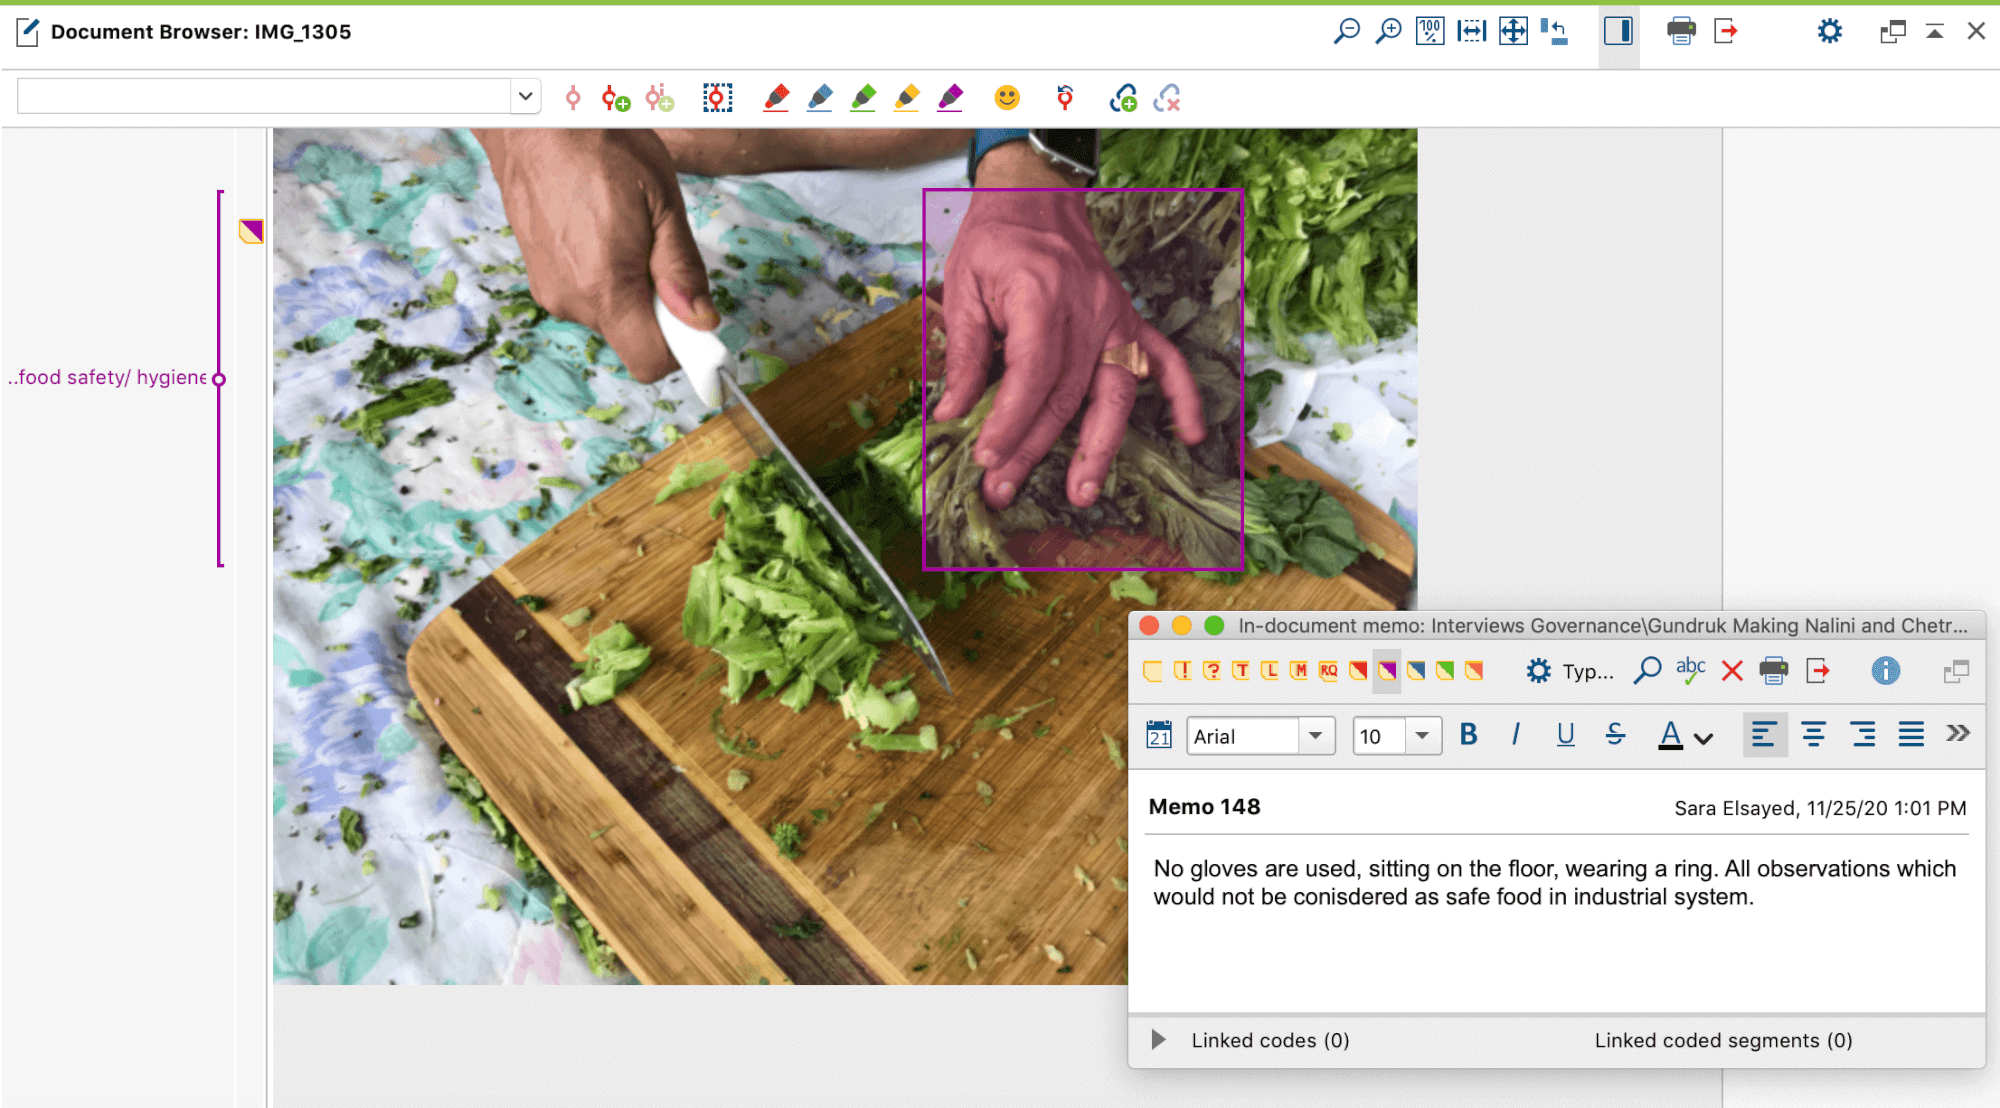Apply red highlighter coding

pyautogui.click(x=776, y=98)
